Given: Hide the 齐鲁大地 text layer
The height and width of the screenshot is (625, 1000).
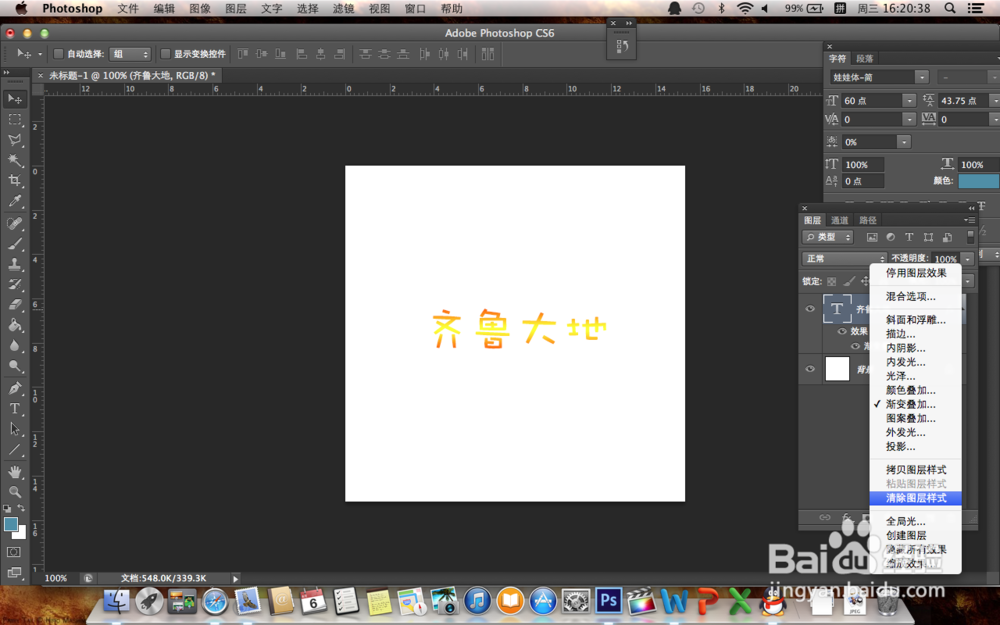Looking at the screenshot, I should click(810, 308).
